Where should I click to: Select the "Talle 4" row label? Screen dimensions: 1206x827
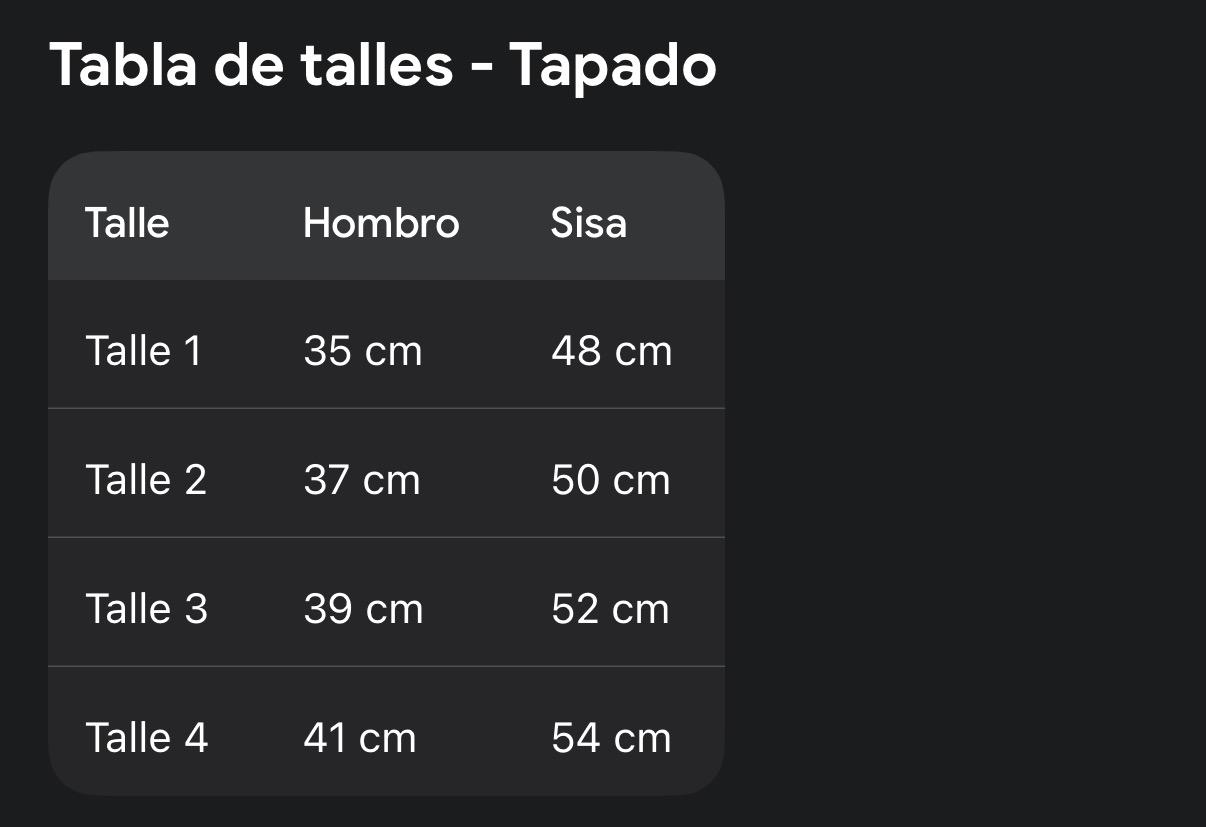click(146, 738)
